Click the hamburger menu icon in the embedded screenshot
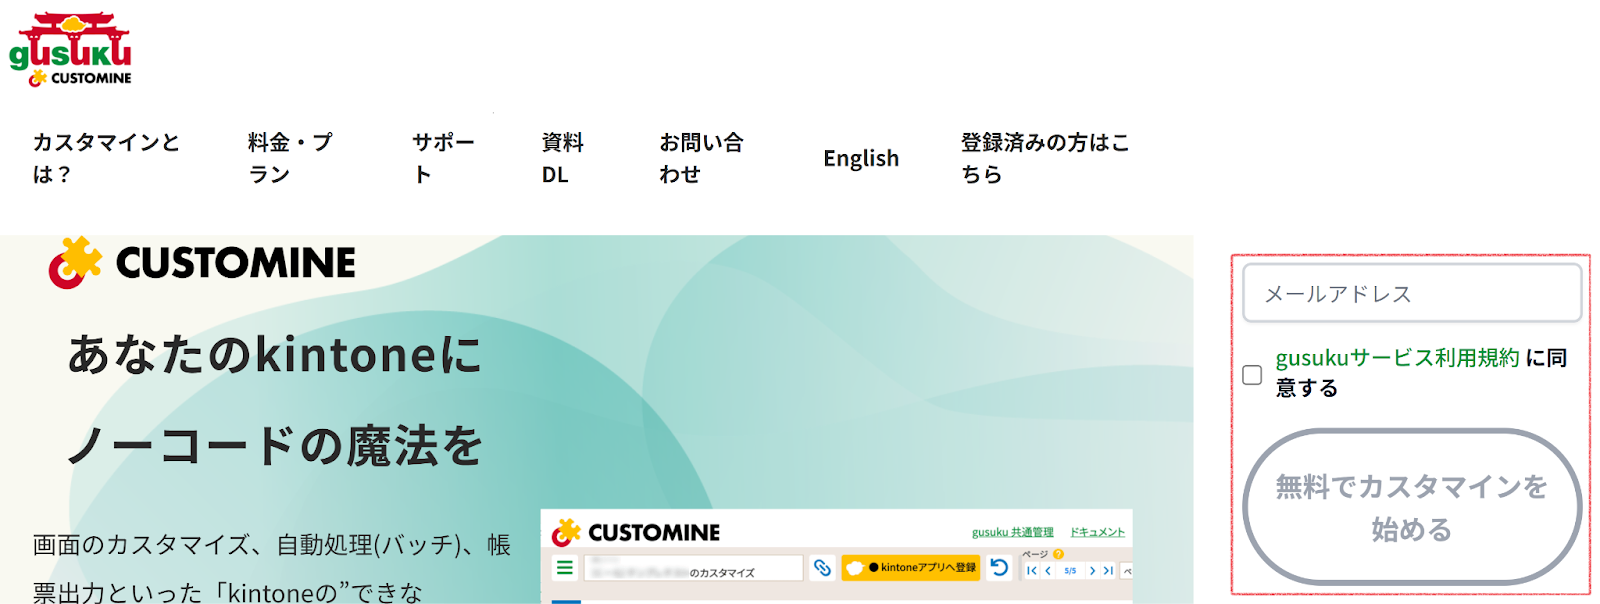This screenshot has width=1600, height=604. (x=565, y=568)
